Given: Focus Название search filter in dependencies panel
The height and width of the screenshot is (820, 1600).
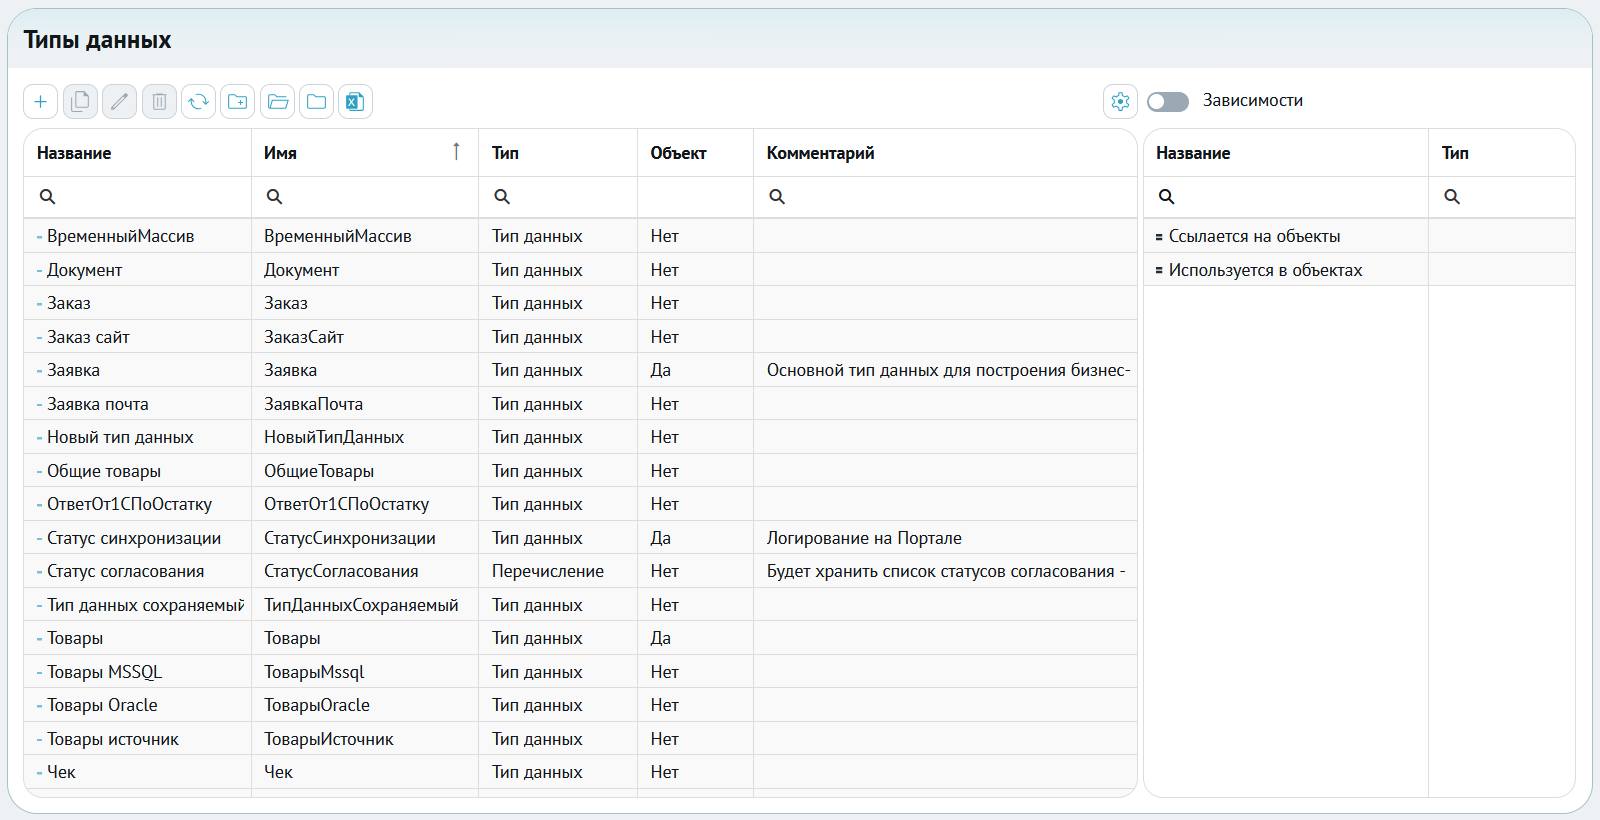Looking at the screenshot, I should tap(1286, 197).
